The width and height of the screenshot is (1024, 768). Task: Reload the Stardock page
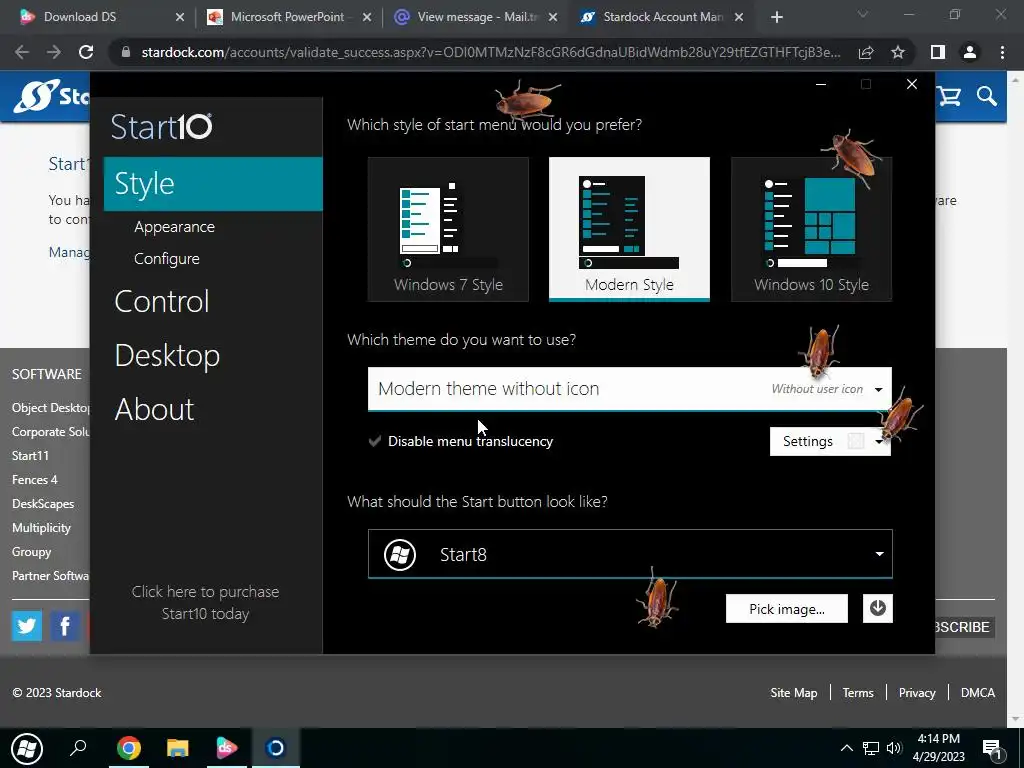tap(86, 52)
